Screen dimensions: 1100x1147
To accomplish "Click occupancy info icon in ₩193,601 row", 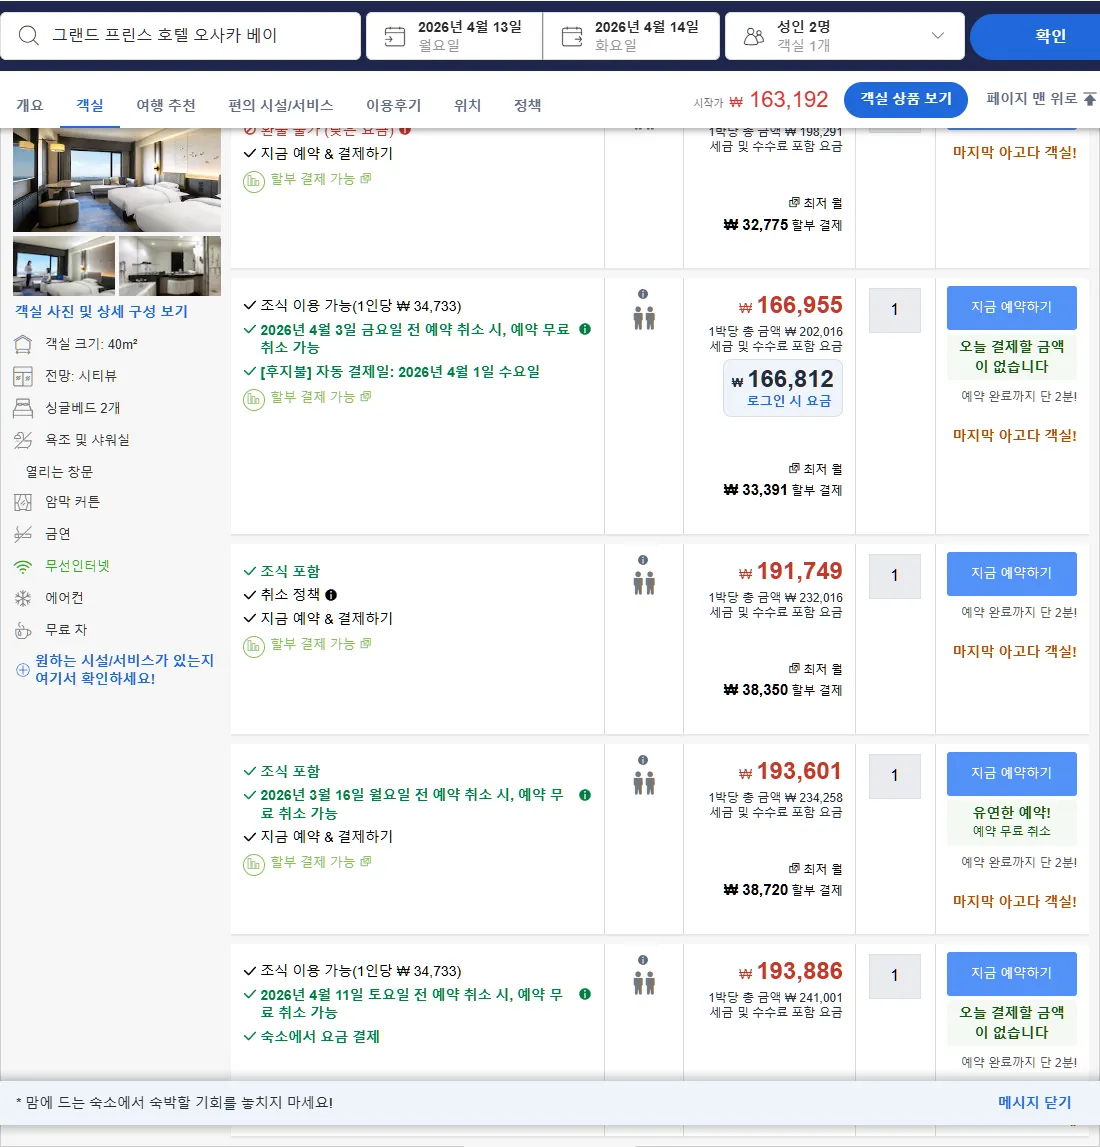I will pyautogui.click(x=643, y=760).
